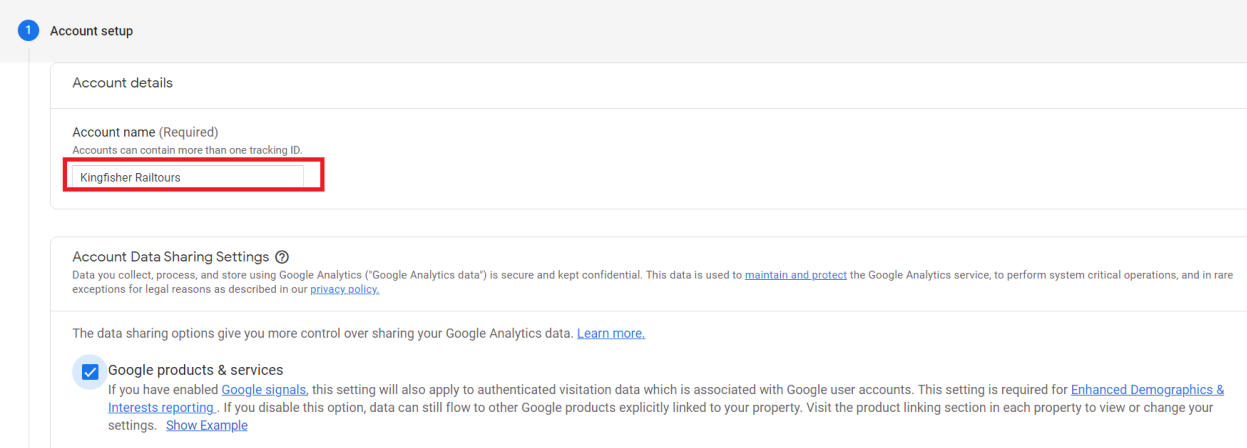
Task: Open the "maintain and protect" link
Action: tap(795, 275)
